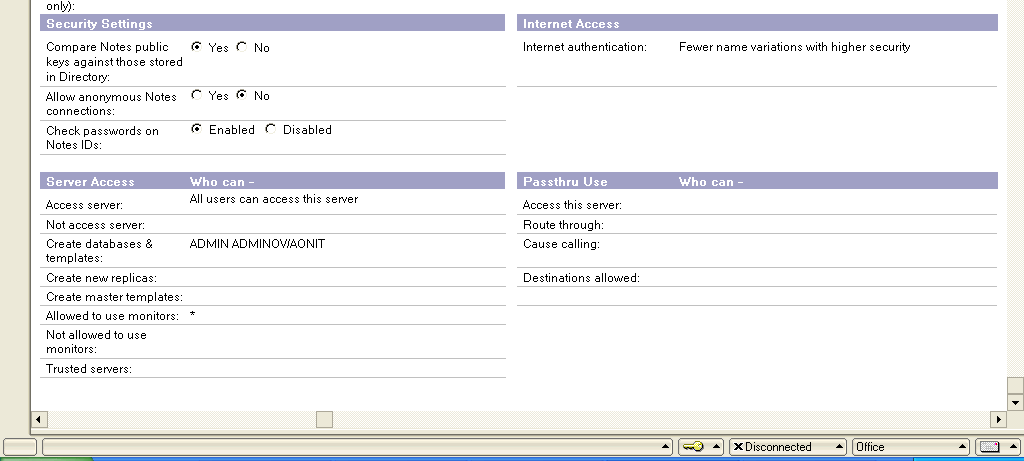The width and height of the screenshot is (1024, 461).
Task: Click the 'Create new replicas:' label
Action: (101, 278)
